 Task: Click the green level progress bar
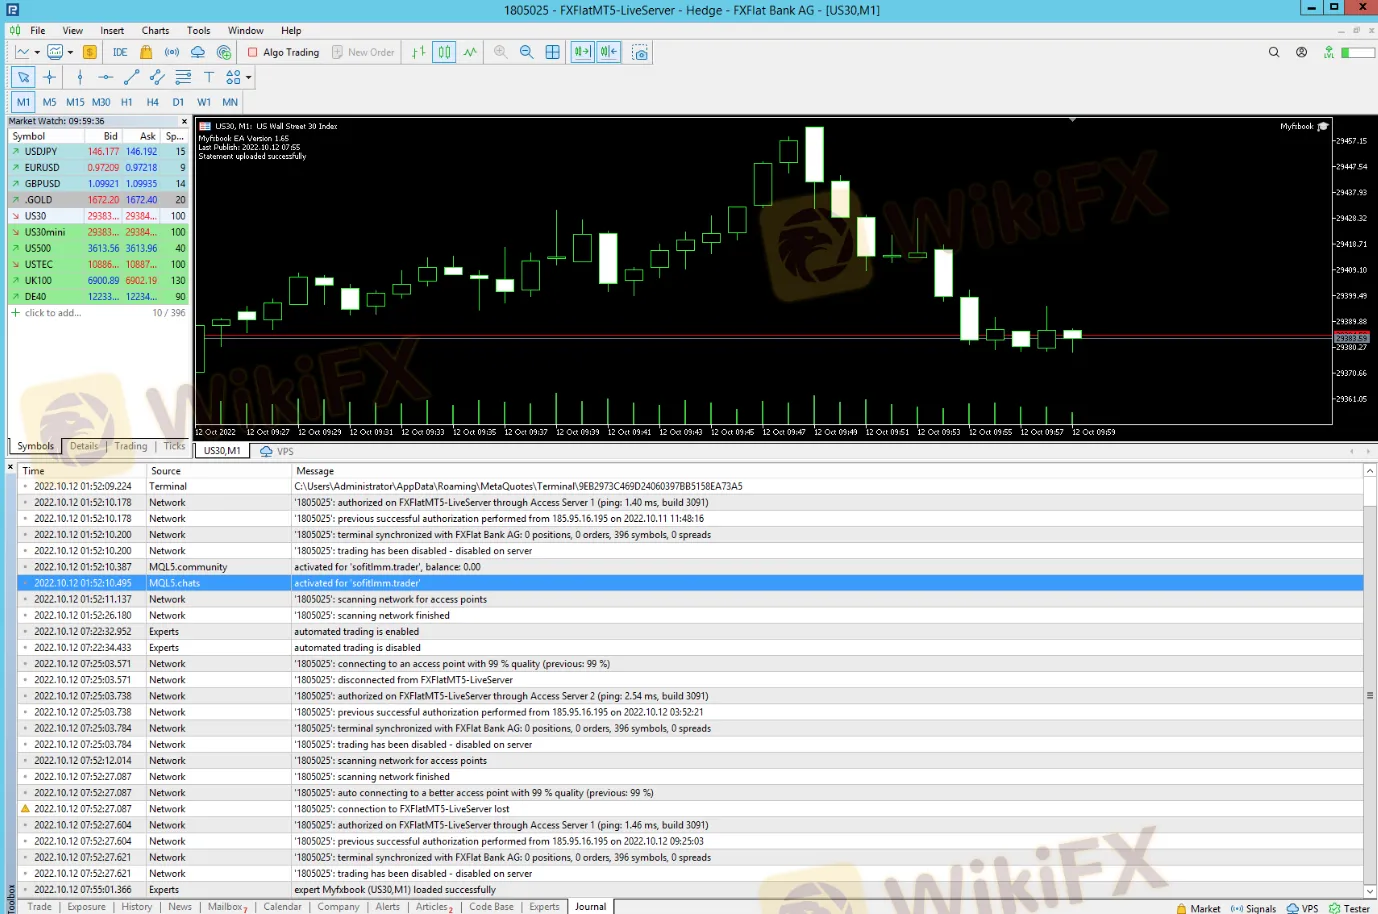(1358, 52)
